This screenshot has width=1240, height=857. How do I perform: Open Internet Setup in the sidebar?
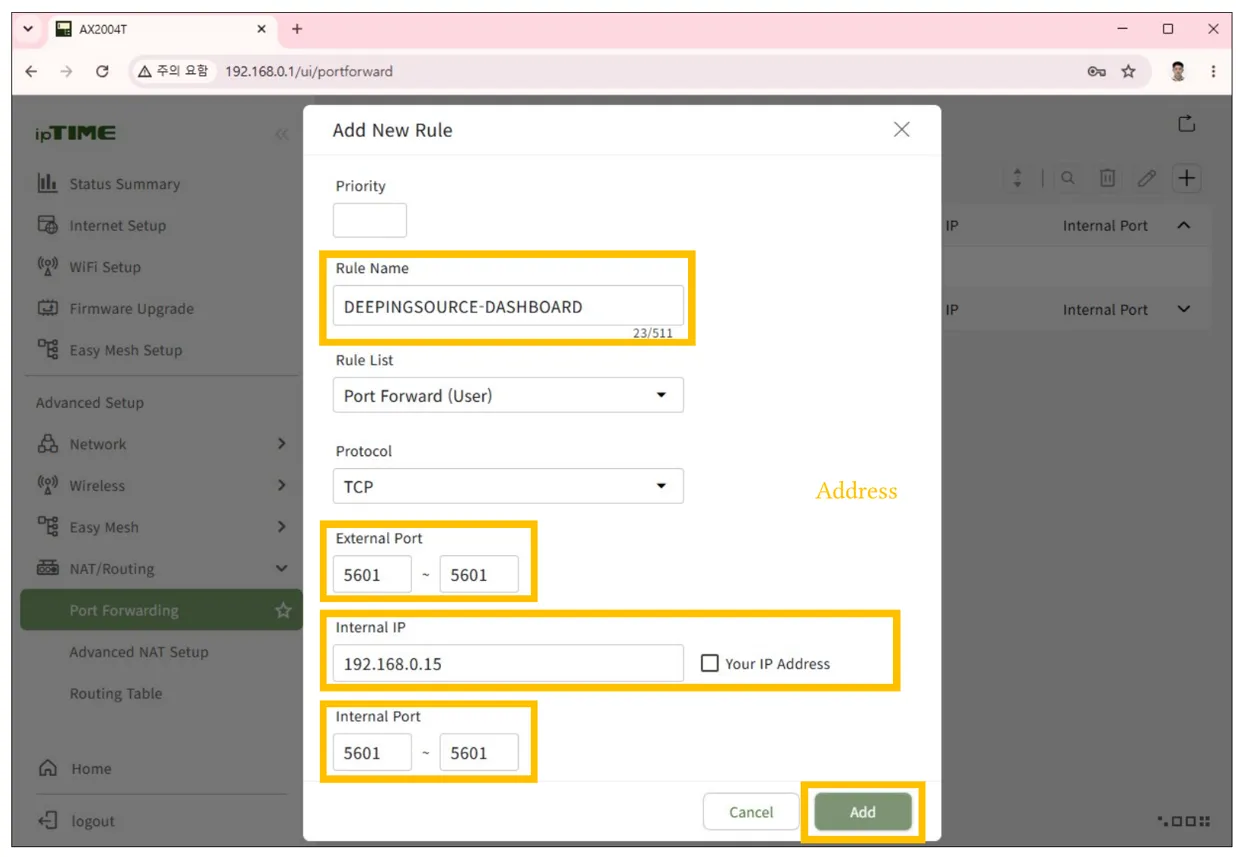[117, 226]
